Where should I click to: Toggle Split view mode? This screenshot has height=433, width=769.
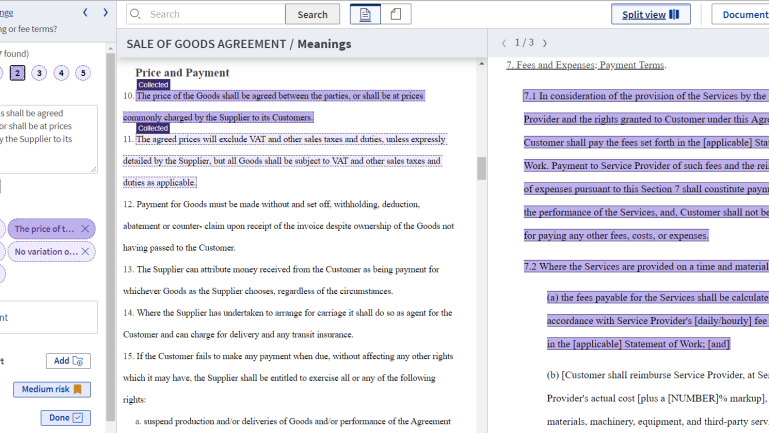(x=650, y=14)
